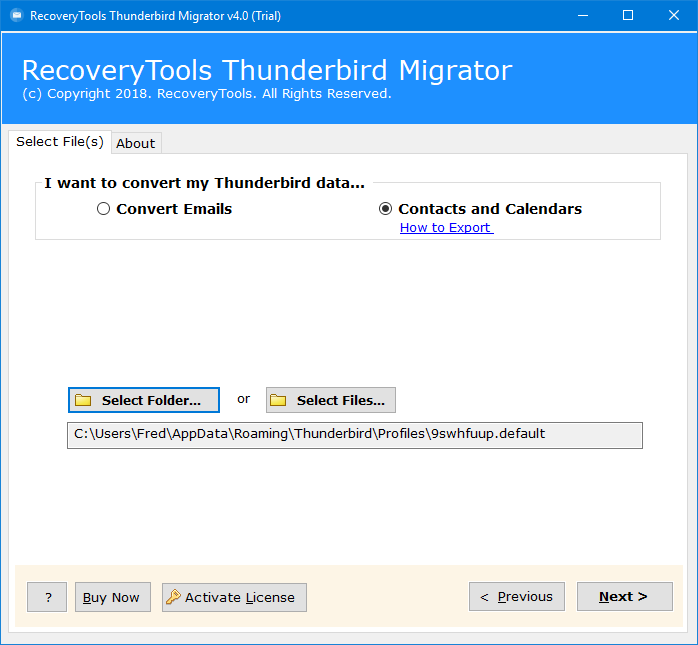Open the Select File(s) tab

[x=60, y=142]
